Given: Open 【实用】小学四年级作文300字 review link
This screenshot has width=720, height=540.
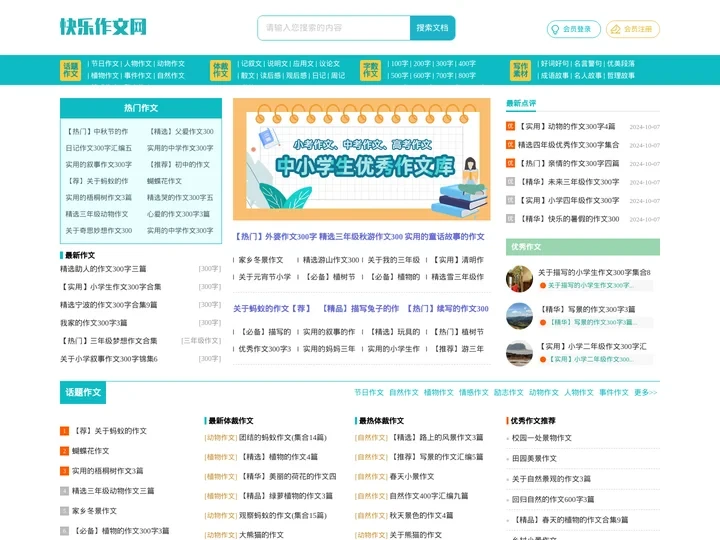Looking at the screenshot, I should click(x=568, y=200).
